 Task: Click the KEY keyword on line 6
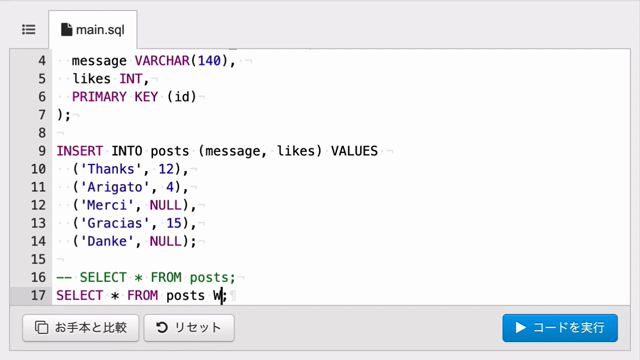click(146, 97)
